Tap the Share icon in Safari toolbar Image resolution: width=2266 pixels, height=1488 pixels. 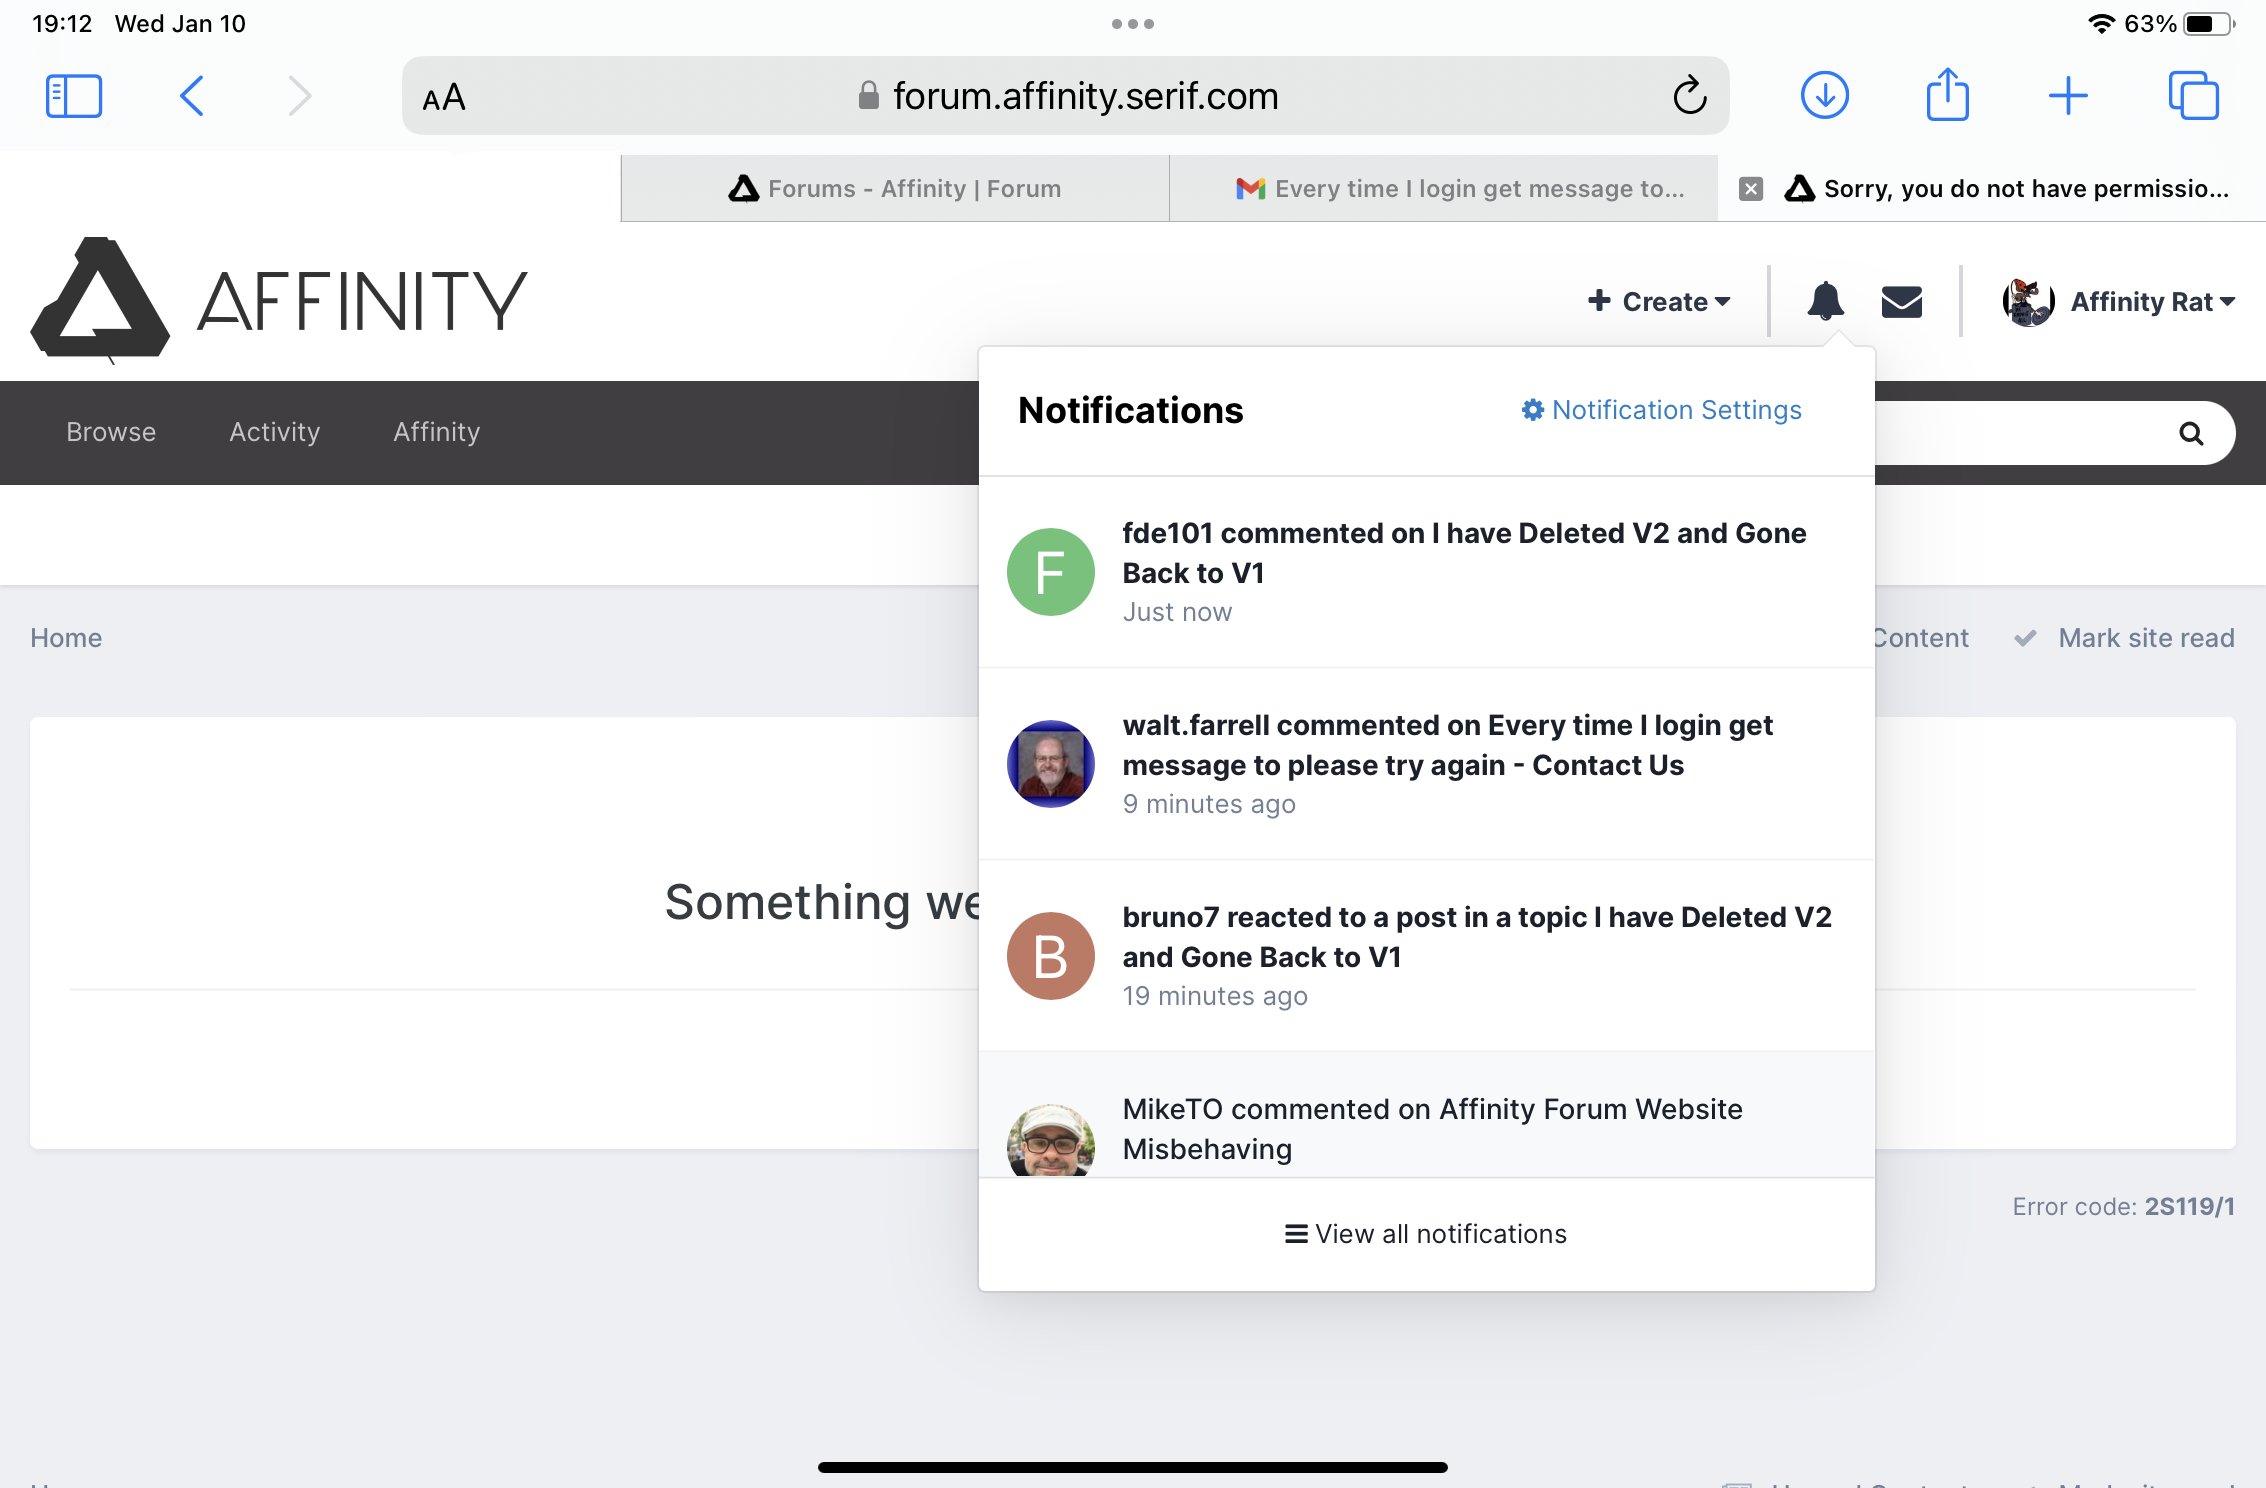pos(1947,94)
